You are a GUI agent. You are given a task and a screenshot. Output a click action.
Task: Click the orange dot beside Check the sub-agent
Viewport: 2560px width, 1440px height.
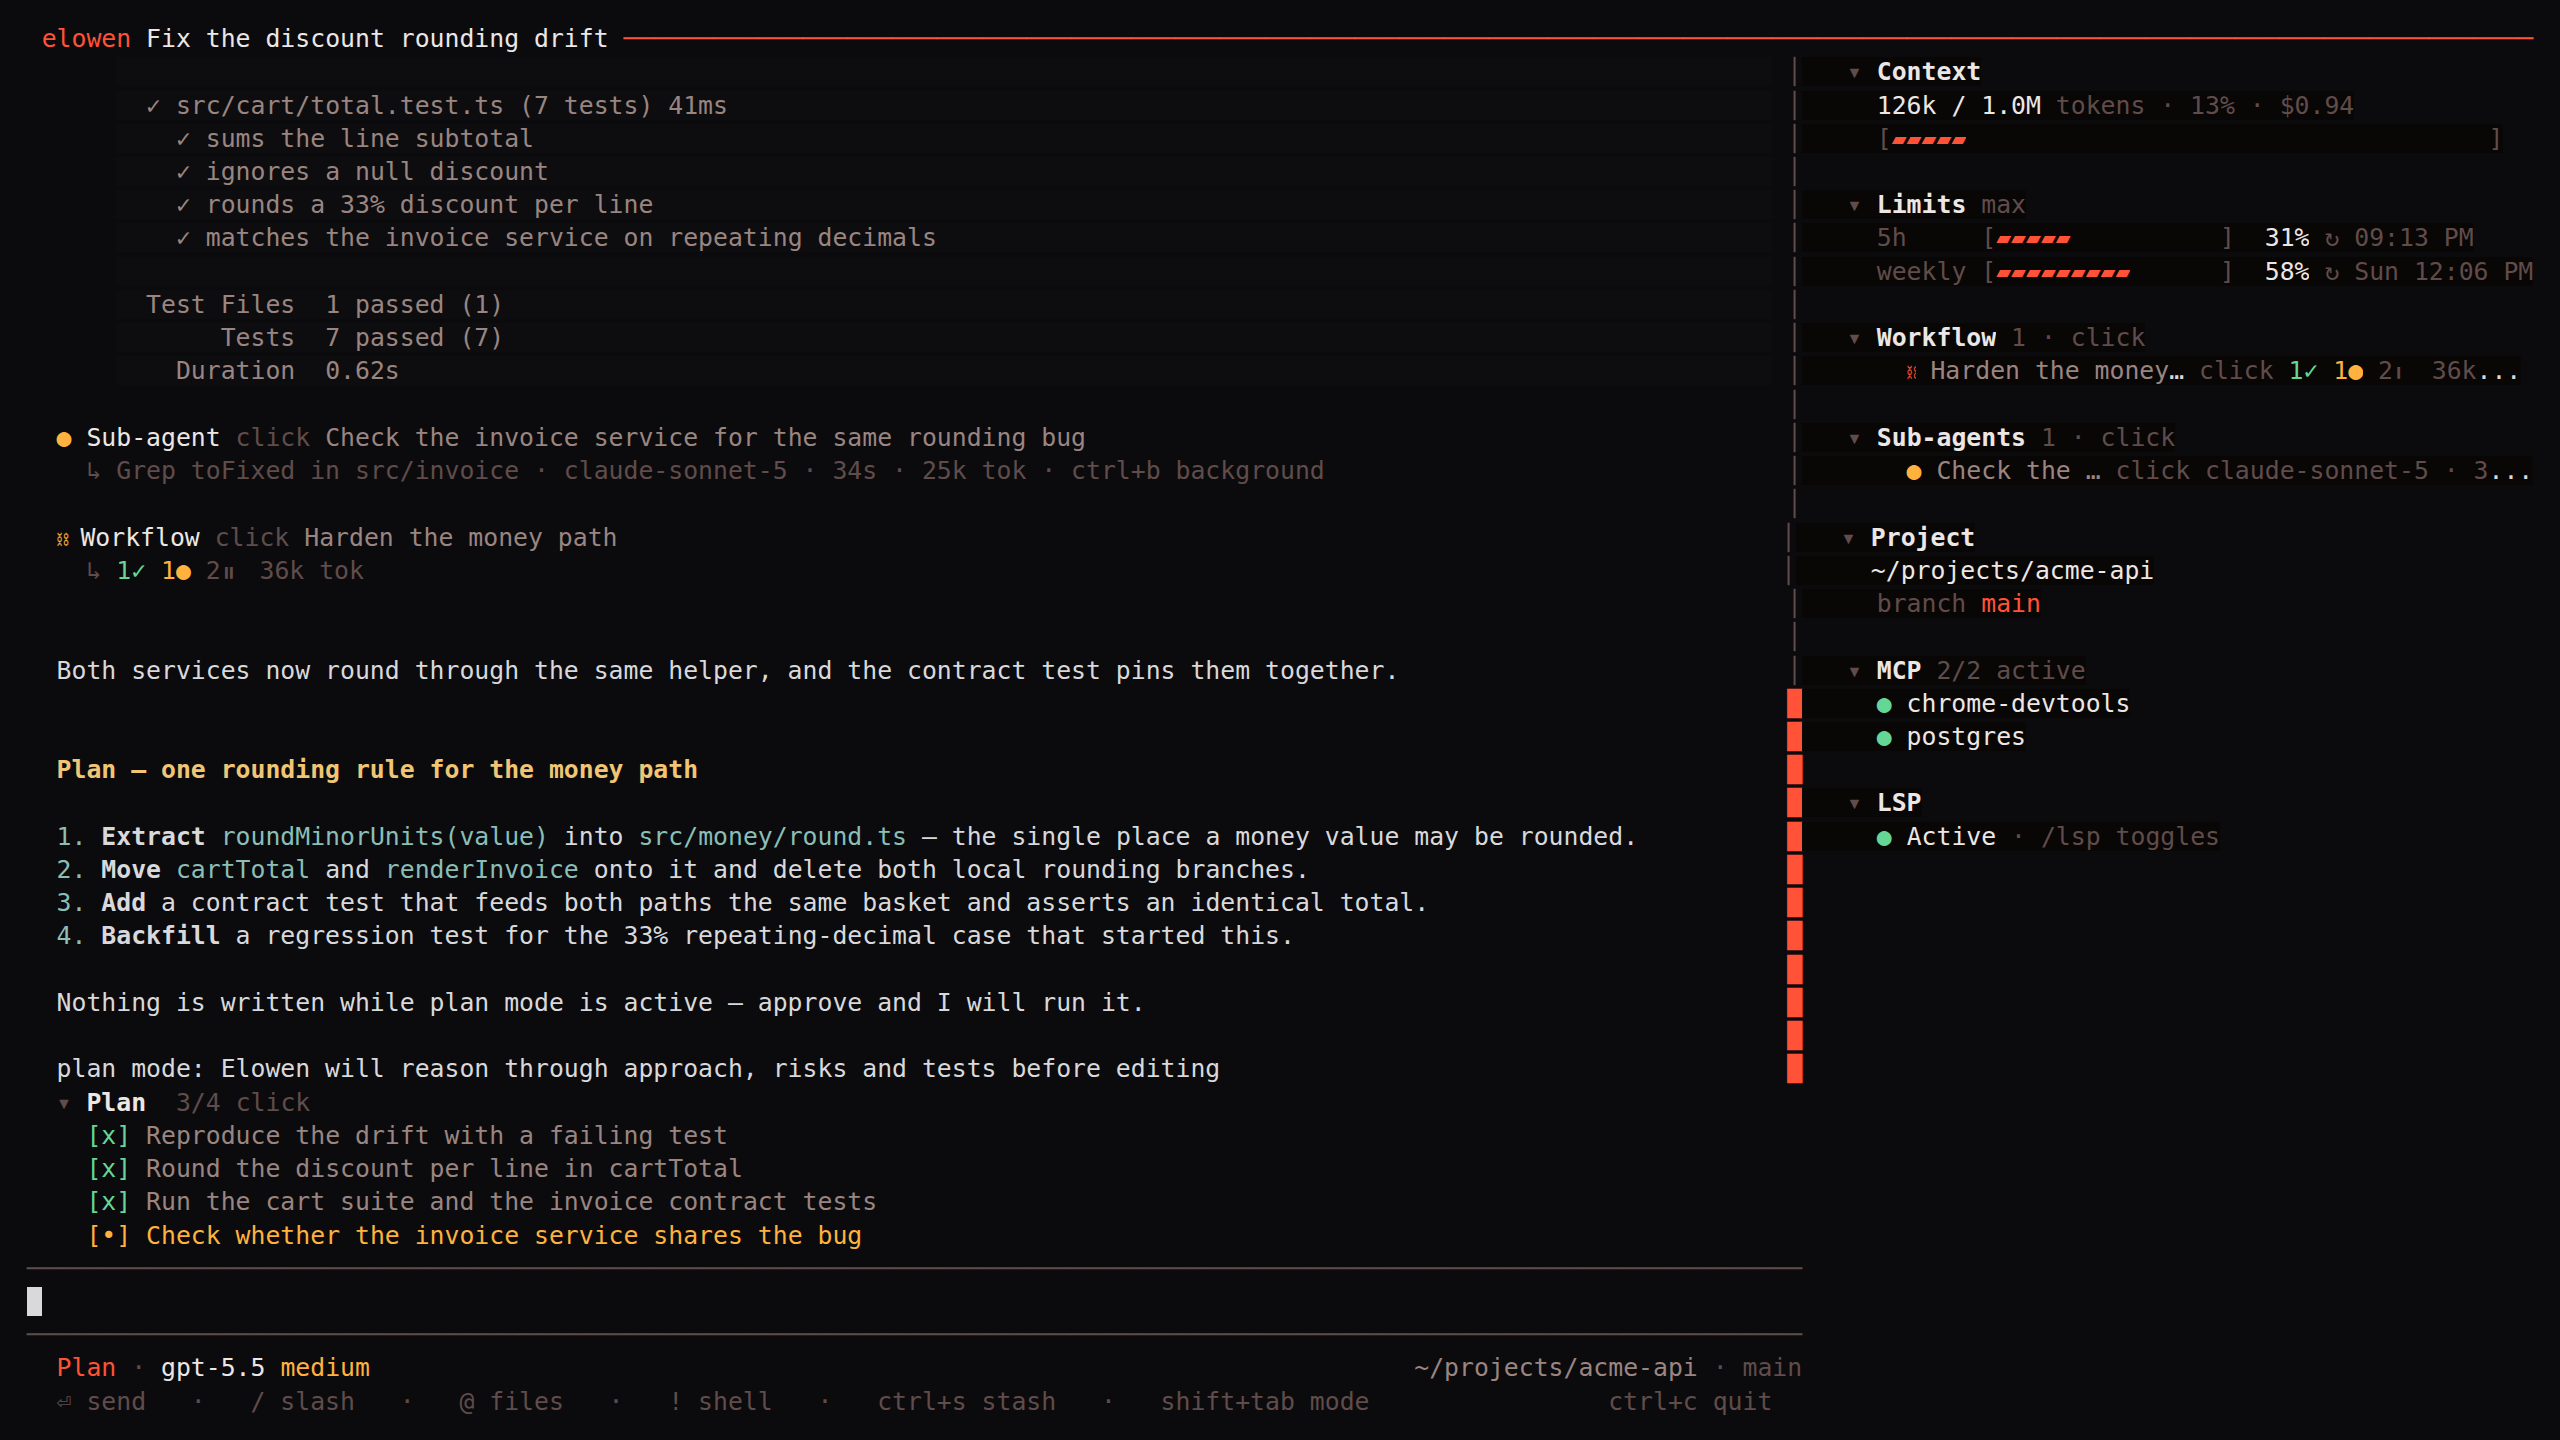click(1914, 472)
